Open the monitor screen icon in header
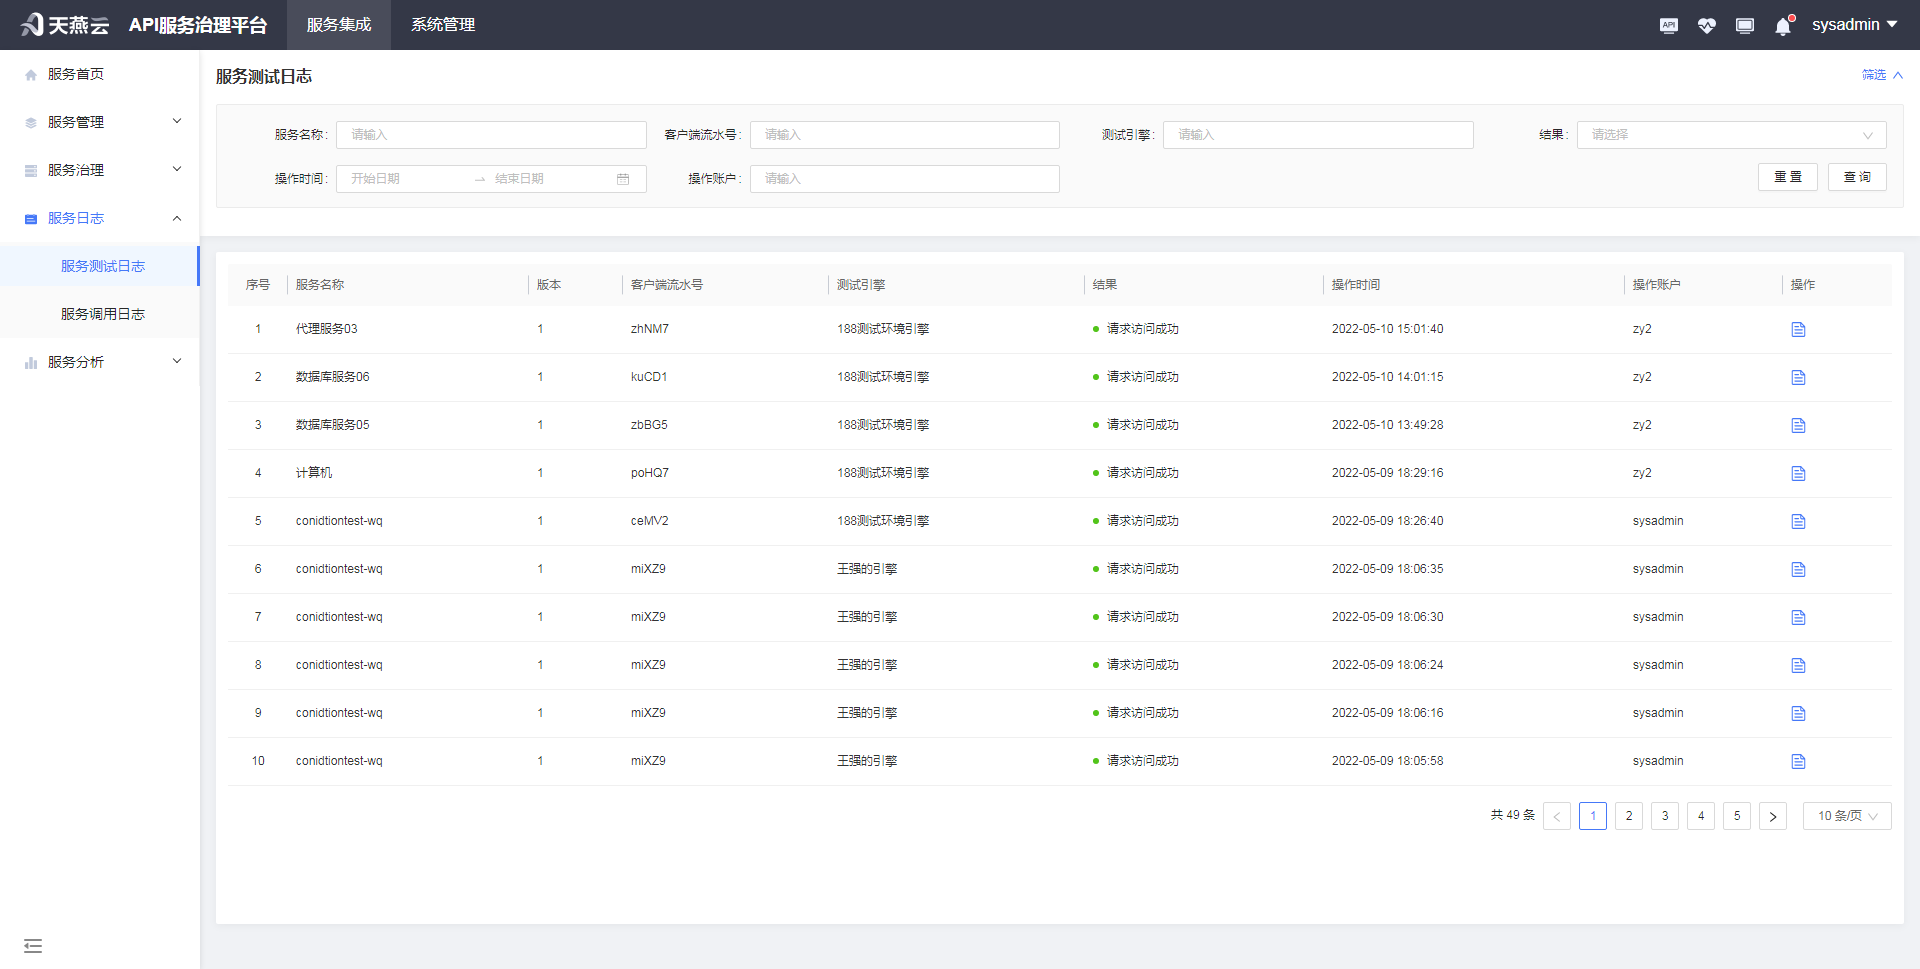1920x969 pixels. 1744,25
